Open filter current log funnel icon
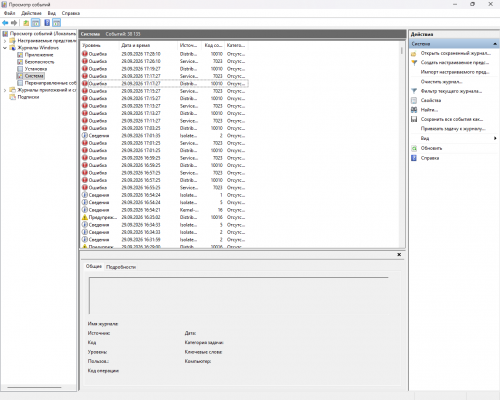 414,91
